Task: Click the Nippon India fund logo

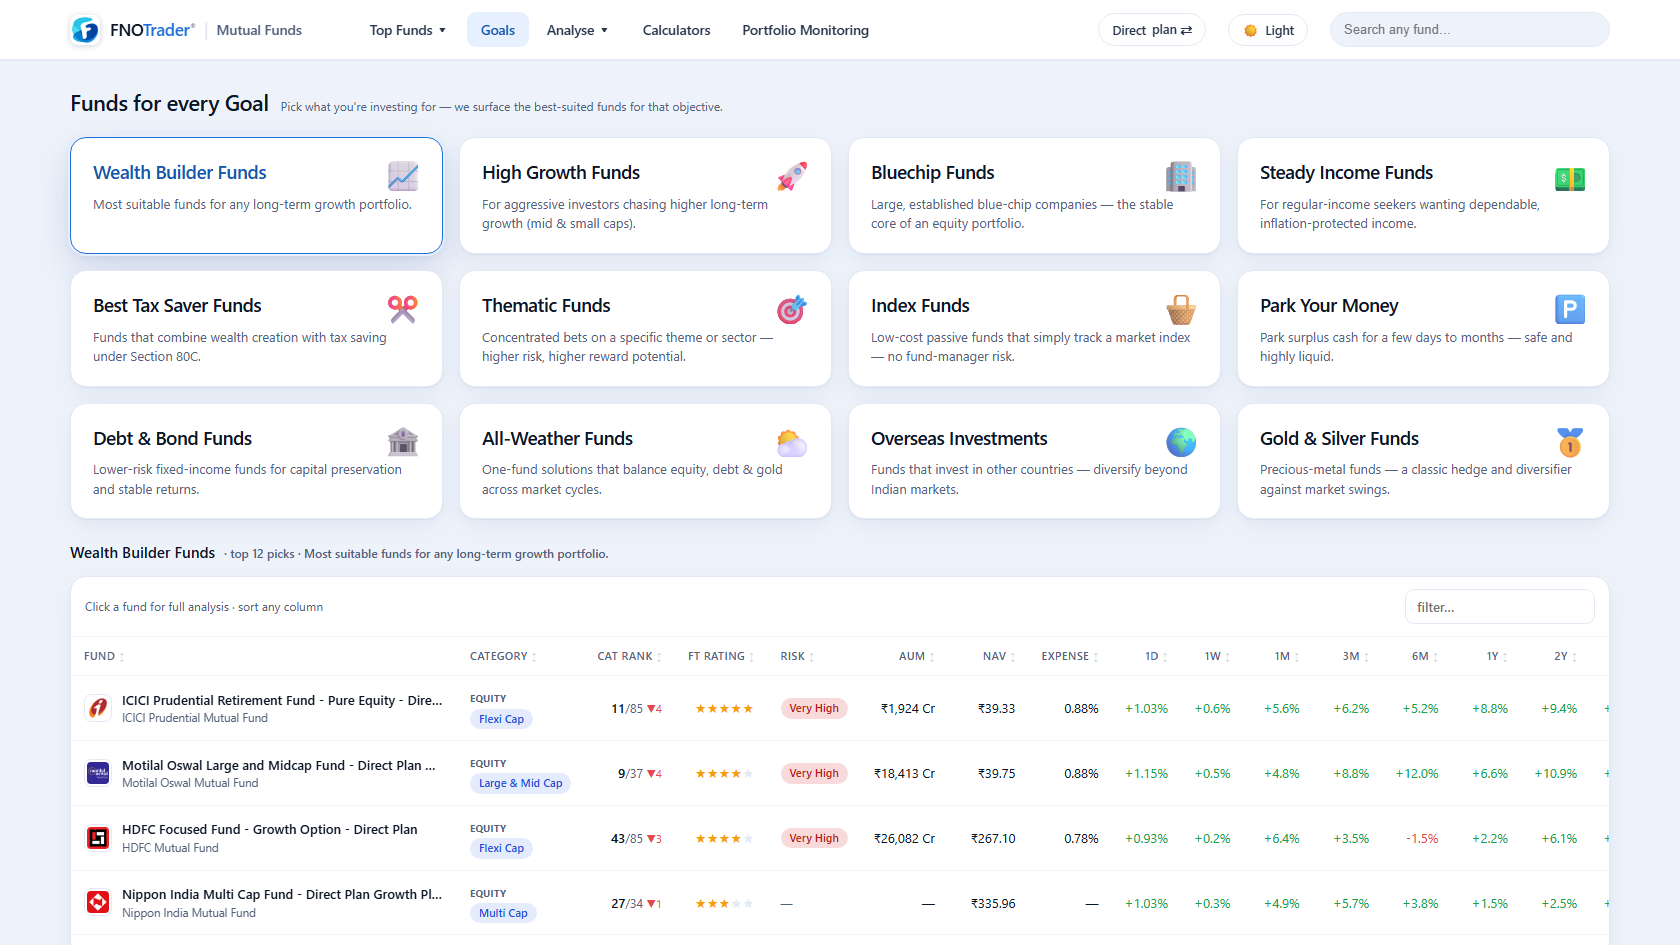Action: [x=98, y=903]
